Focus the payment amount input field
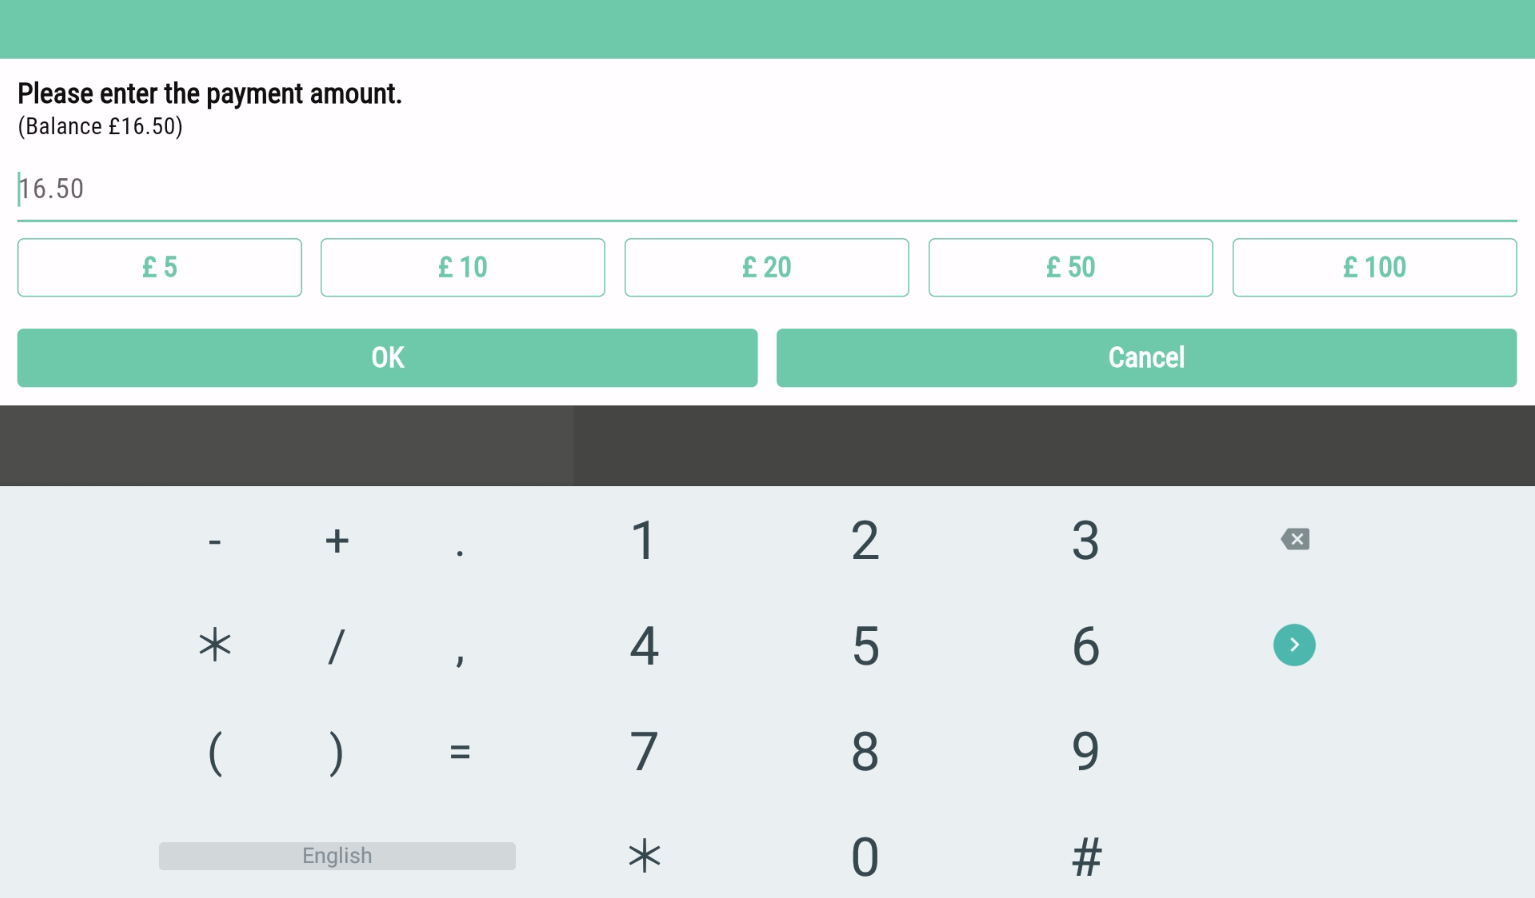1535x898 pixels. point(767,189)
